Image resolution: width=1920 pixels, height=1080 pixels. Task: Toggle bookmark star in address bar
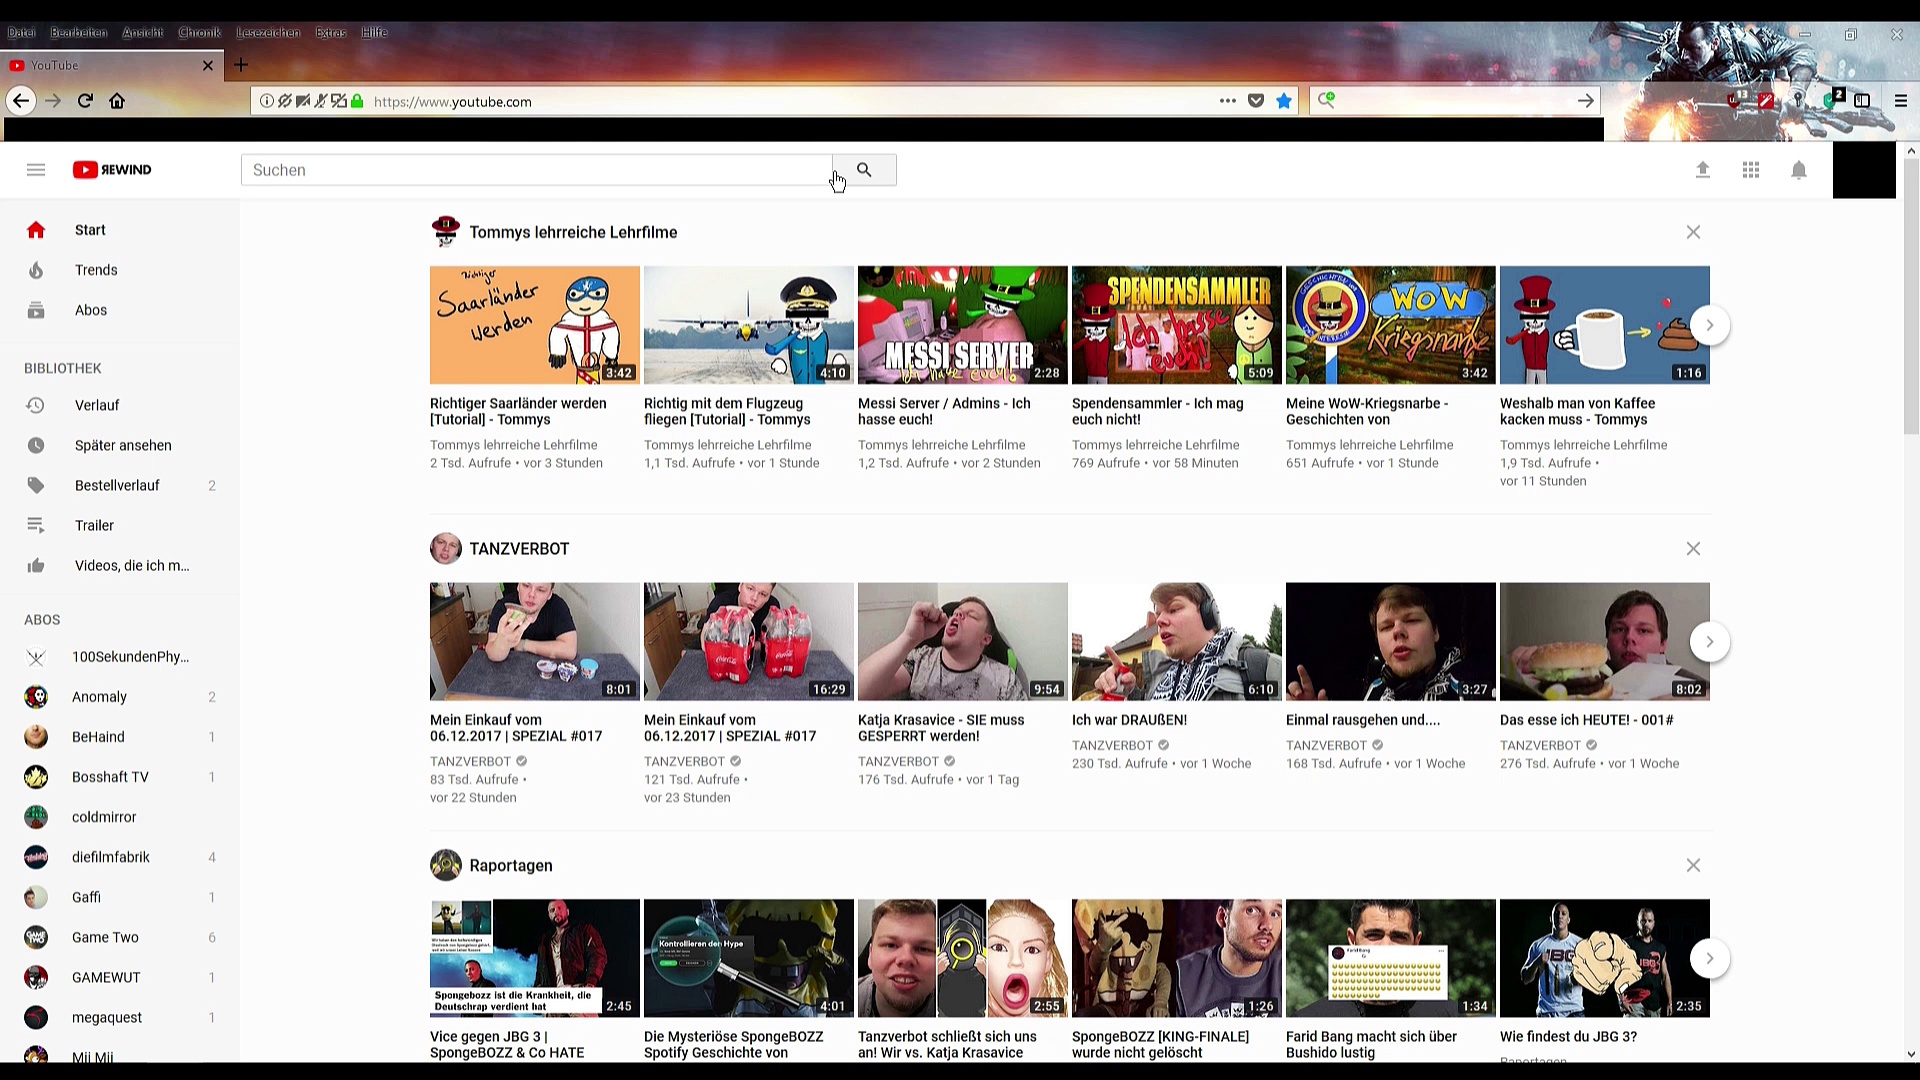[1284, 101]
